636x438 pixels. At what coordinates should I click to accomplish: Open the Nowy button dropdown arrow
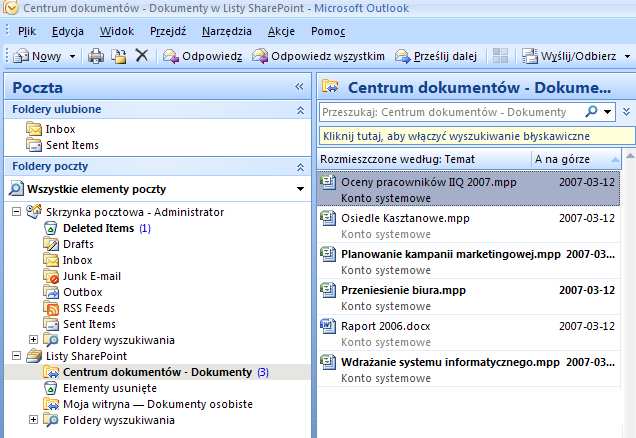tap(72, 56)
